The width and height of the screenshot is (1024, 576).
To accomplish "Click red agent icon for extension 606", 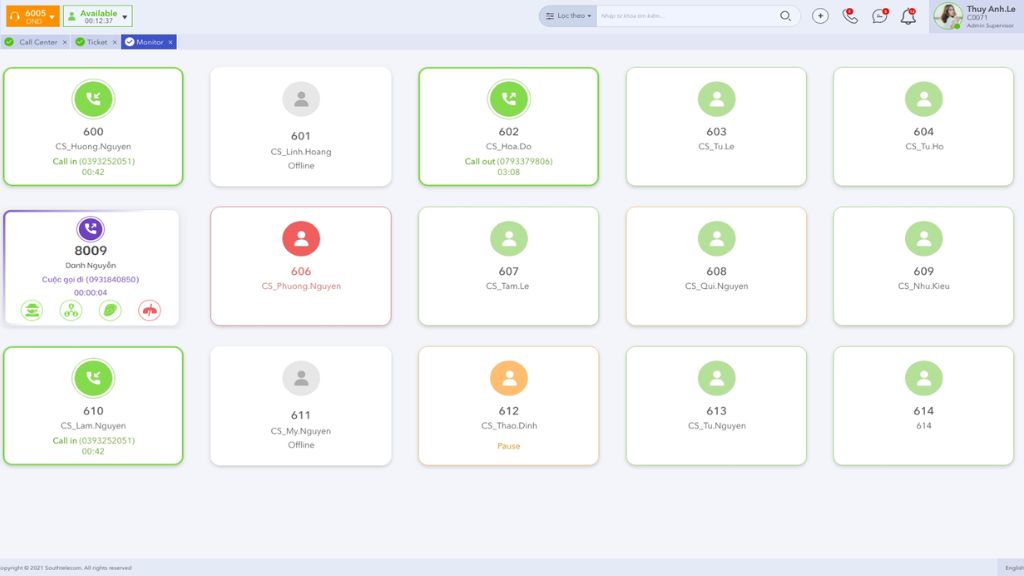I will click(x=301, y=238).
